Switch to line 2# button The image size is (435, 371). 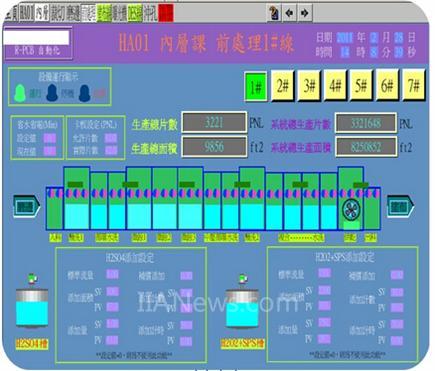pos(282,85)
